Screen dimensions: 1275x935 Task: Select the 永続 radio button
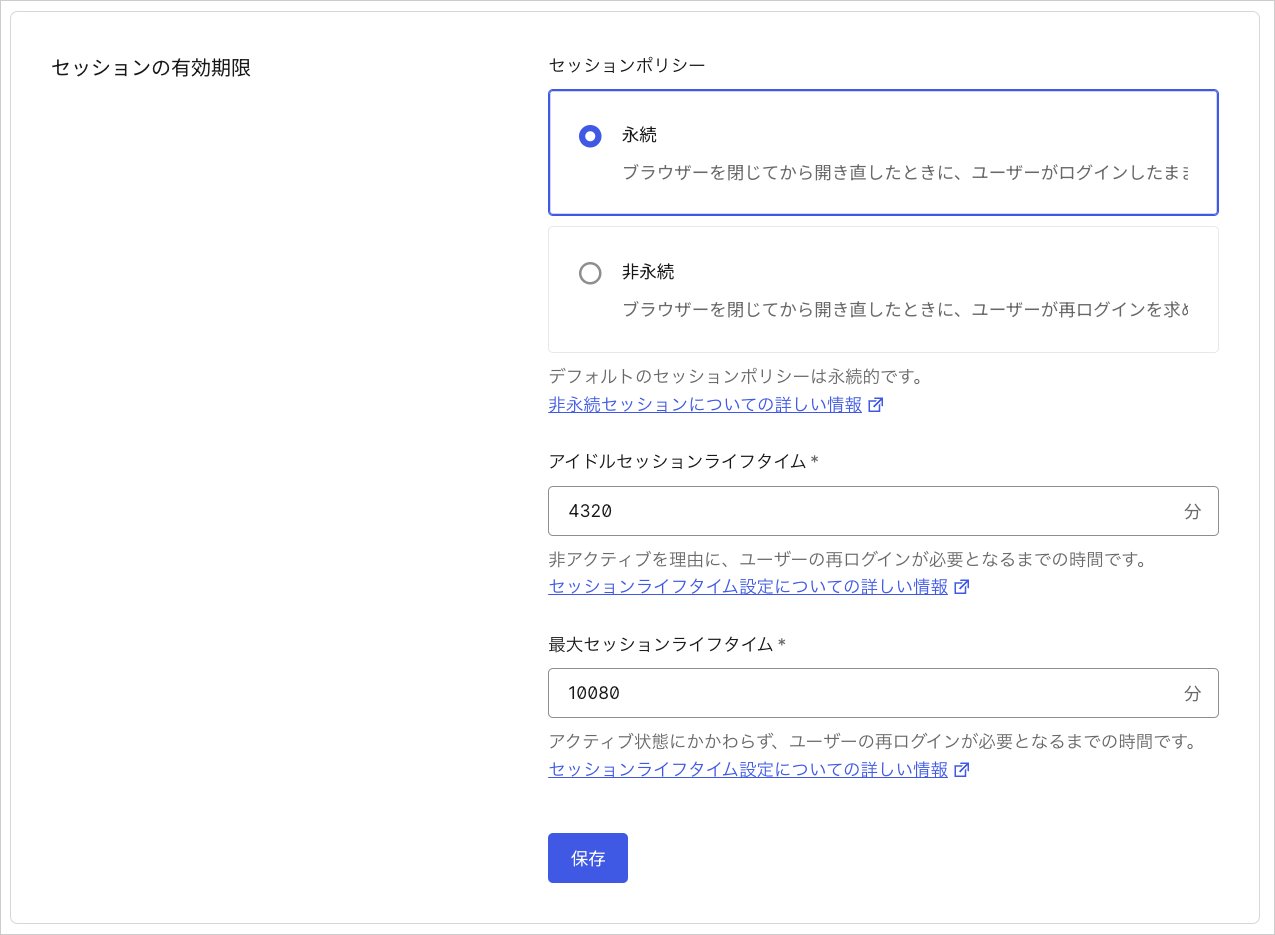click(590, 135)
